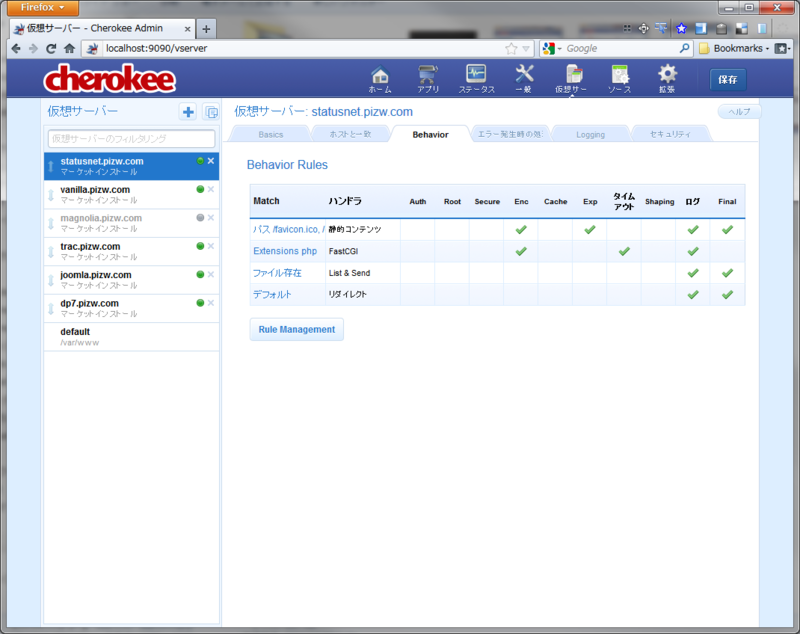
Task: Delete dp7.pizw.com with its X icon
Action: coord(211,303)
